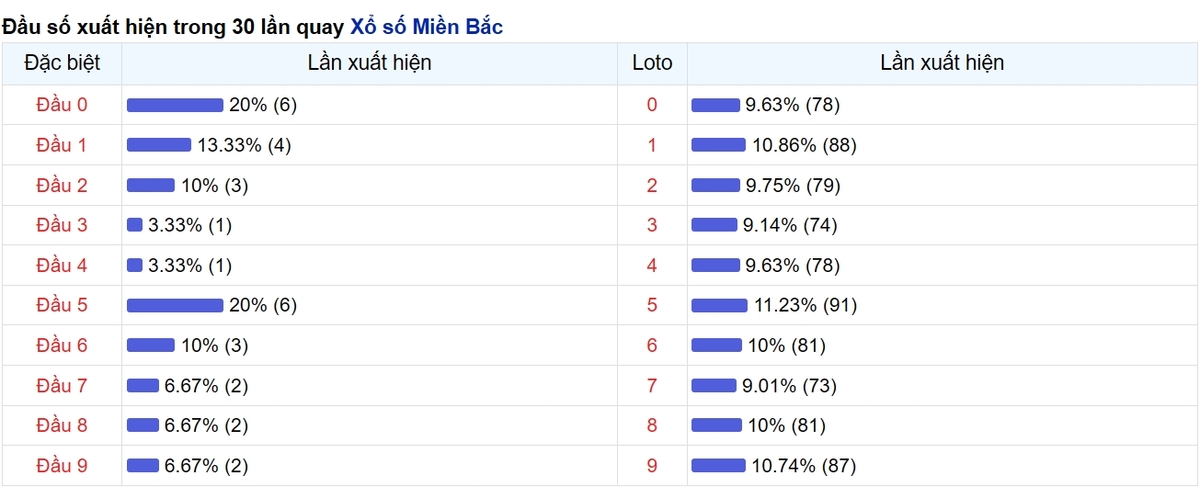Select Loto number 7 label
The image size is (1200, 487).
652,385
